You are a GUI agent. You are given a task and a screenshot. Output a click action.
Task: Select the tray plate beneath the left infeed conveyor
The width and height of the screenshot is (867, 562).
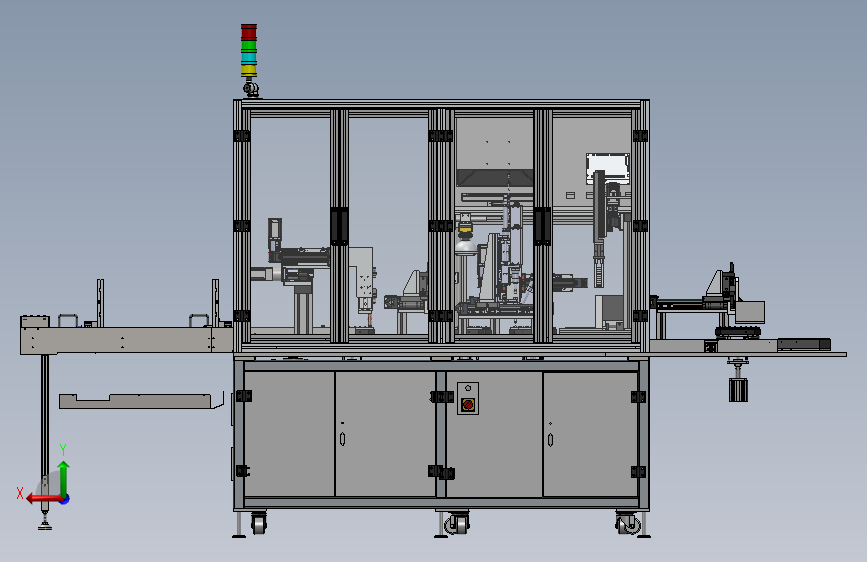point(135,401)
